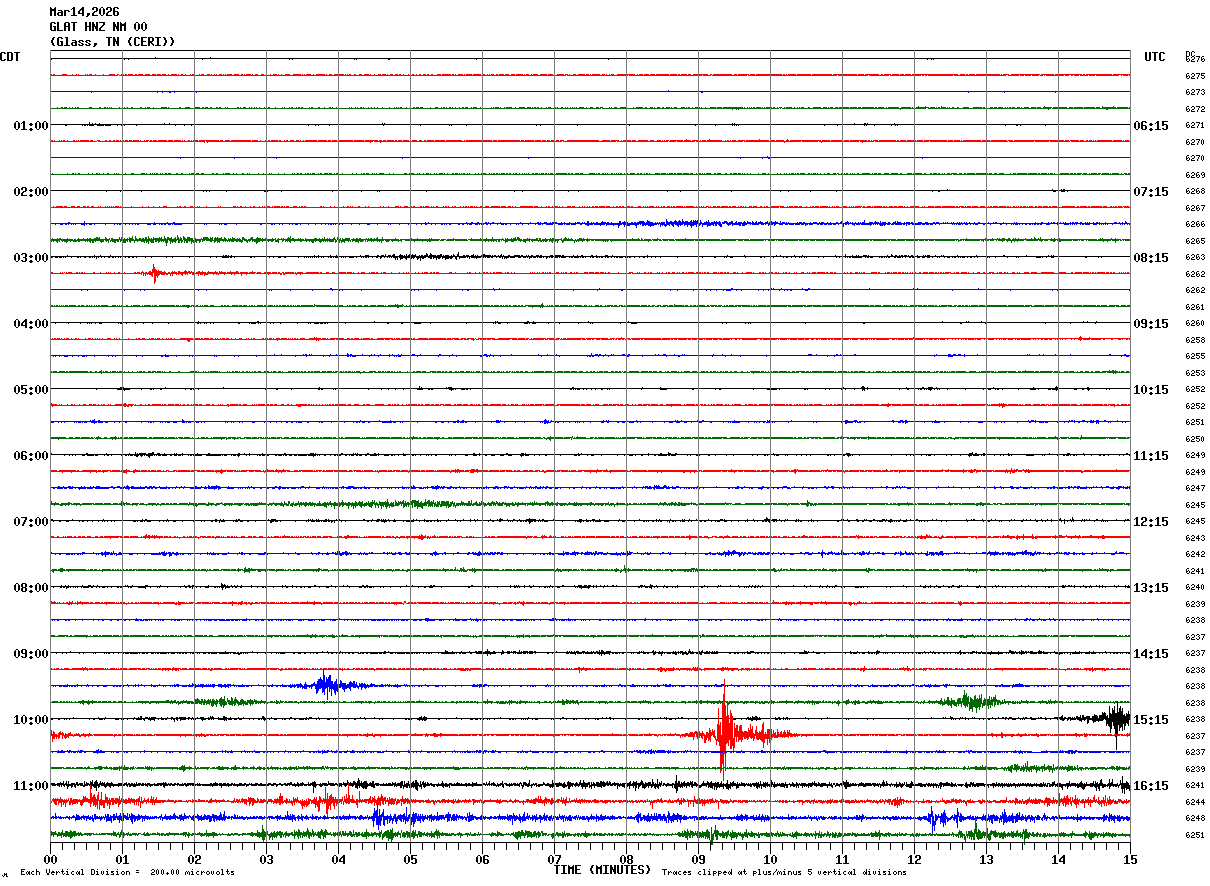The width and height of the screenshot is (1210, 886).
Task: Click the 09:15 UTC label
Action: 1151,324
